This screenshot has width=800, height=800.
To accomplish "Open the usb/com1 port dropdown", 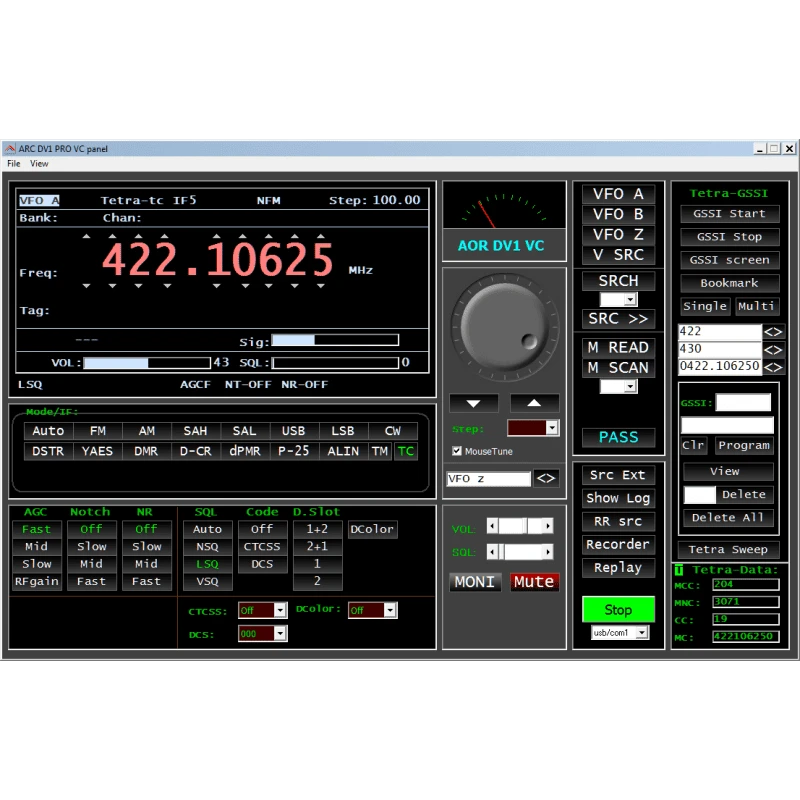I will pyautogui.click(x=642, y=633).
